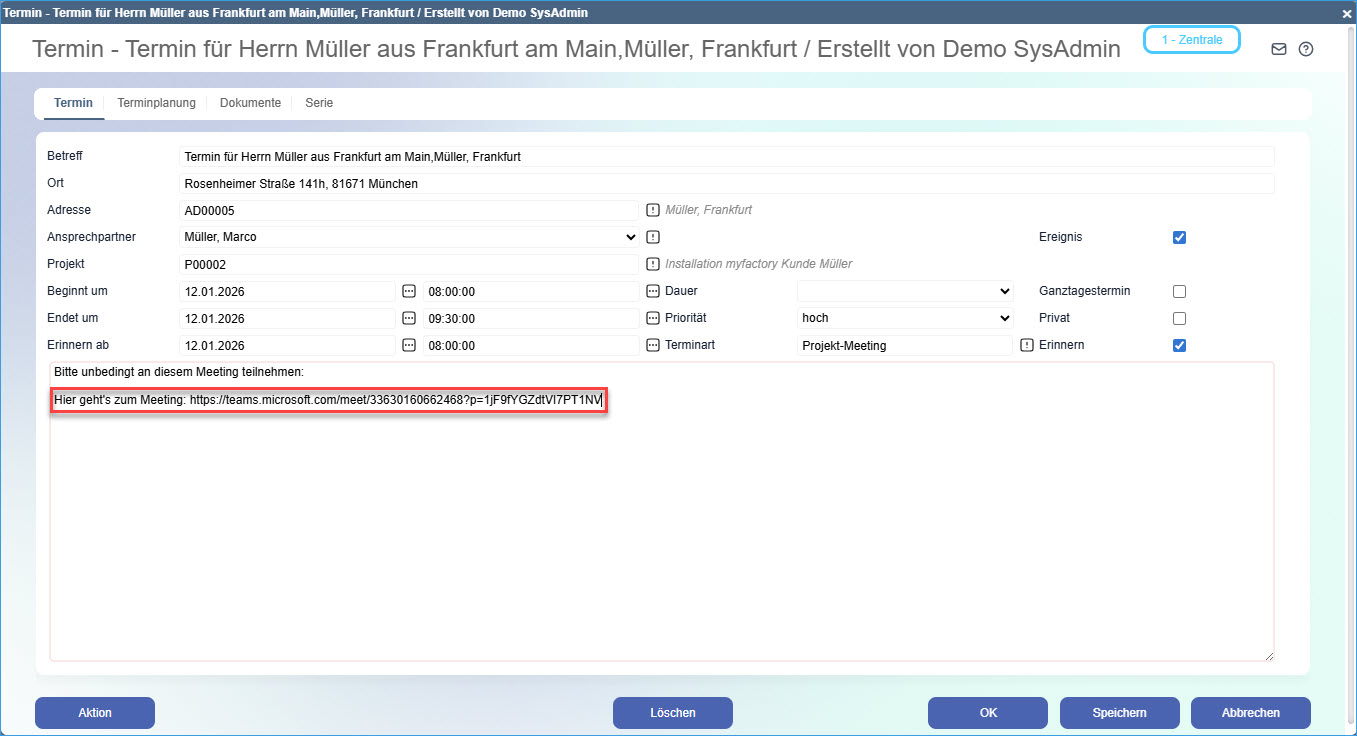Click the Projekt field containing P00002
This screenshot has width=1357, height=736.
(x=409, y=264)
